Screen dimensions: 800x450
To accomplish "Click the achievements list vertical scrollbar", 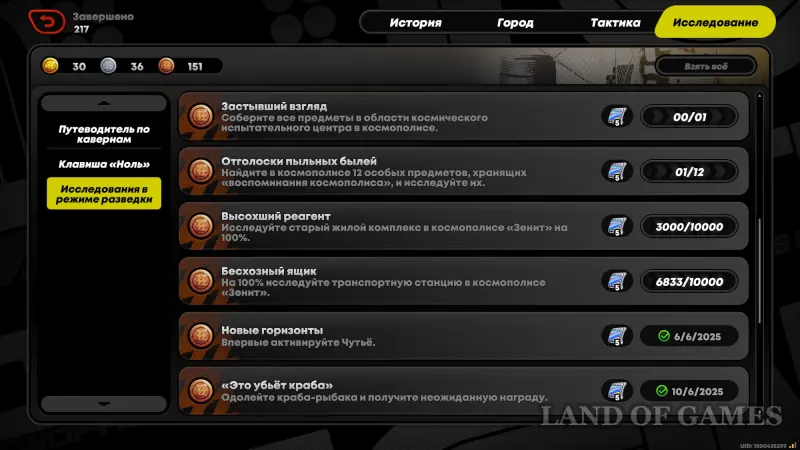I will click(x=760, y=270).
